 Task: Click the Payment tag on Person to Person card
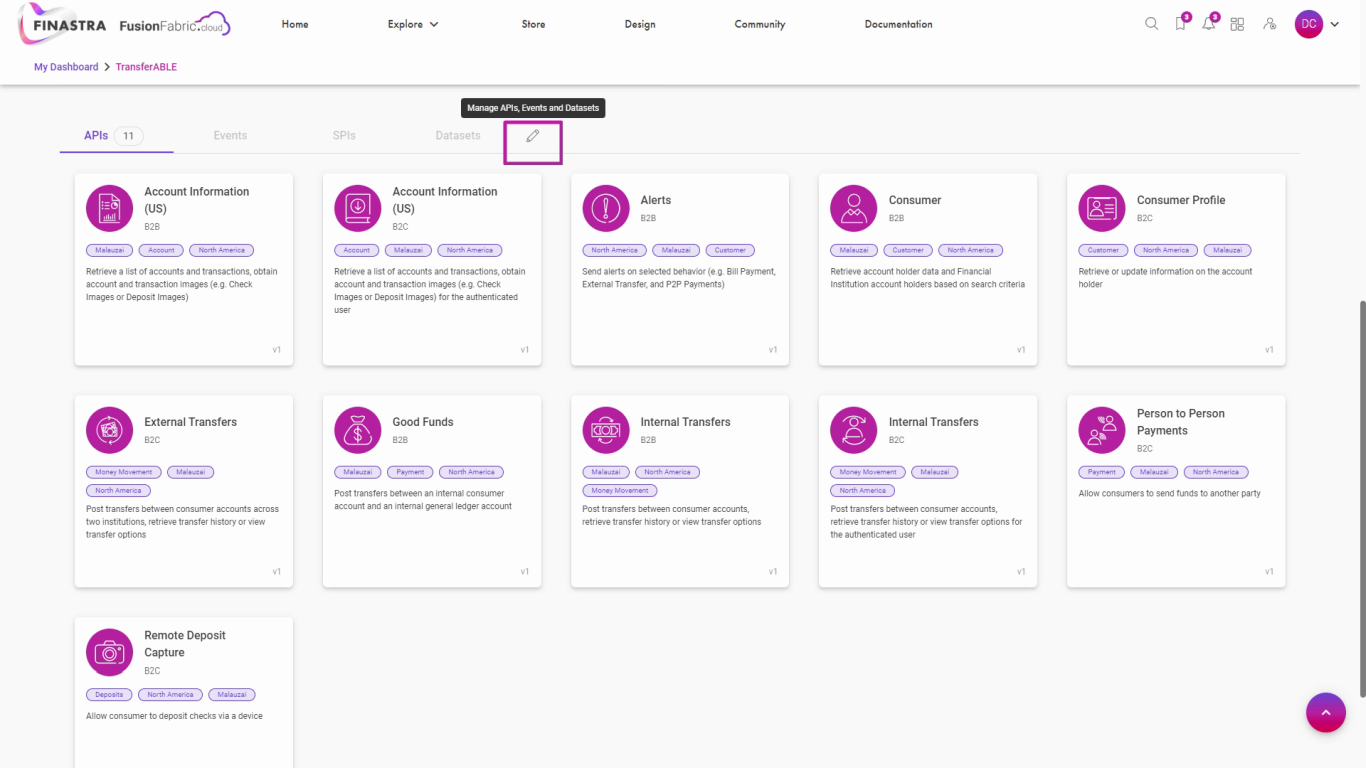[1102, 472]
